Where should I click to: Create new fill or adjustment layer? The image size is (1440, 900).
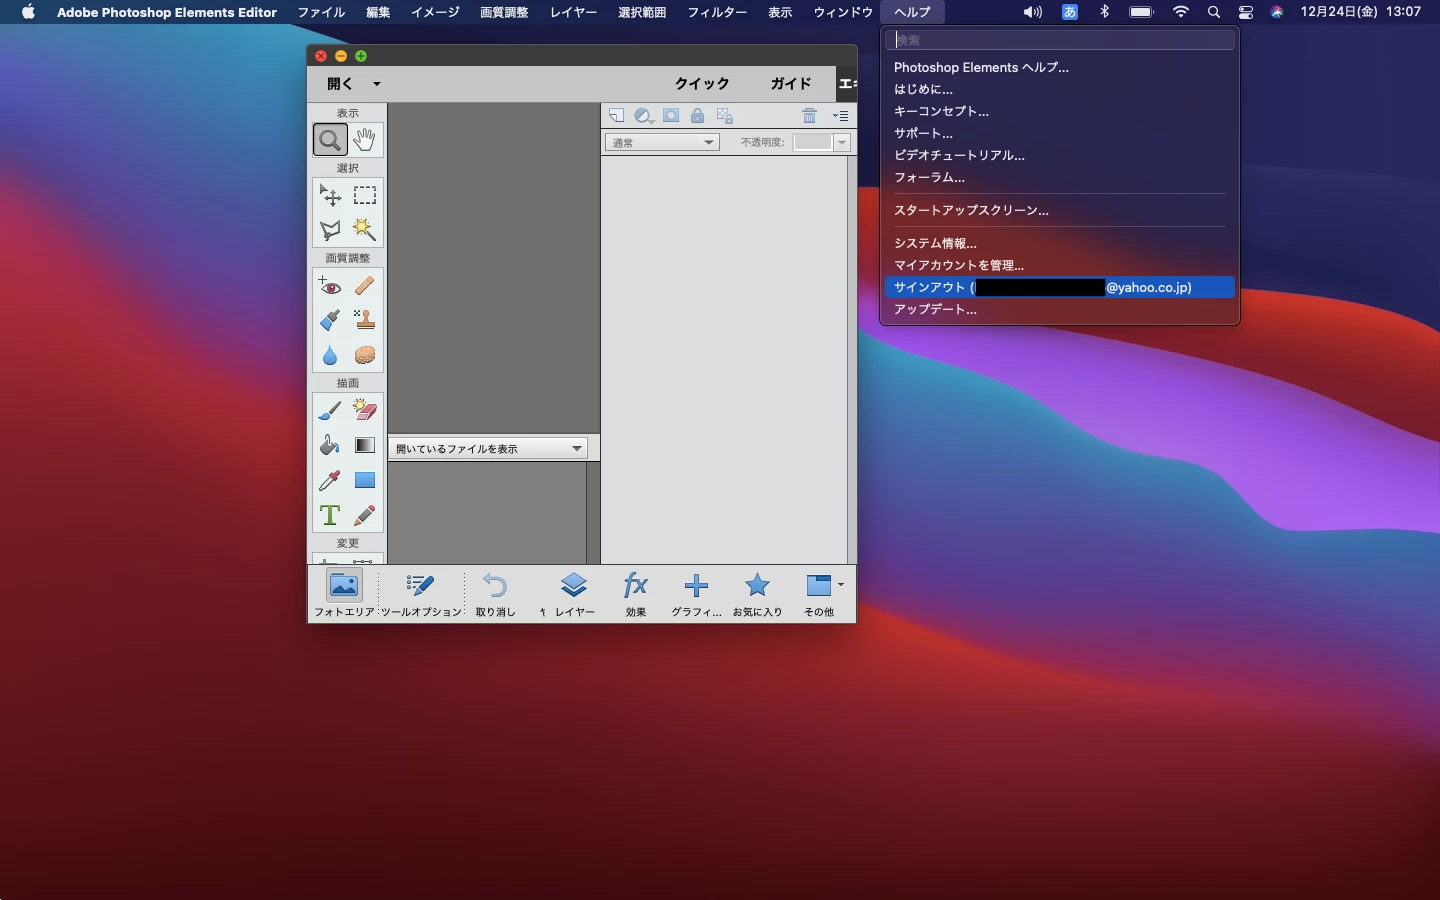tap(644, 116)
